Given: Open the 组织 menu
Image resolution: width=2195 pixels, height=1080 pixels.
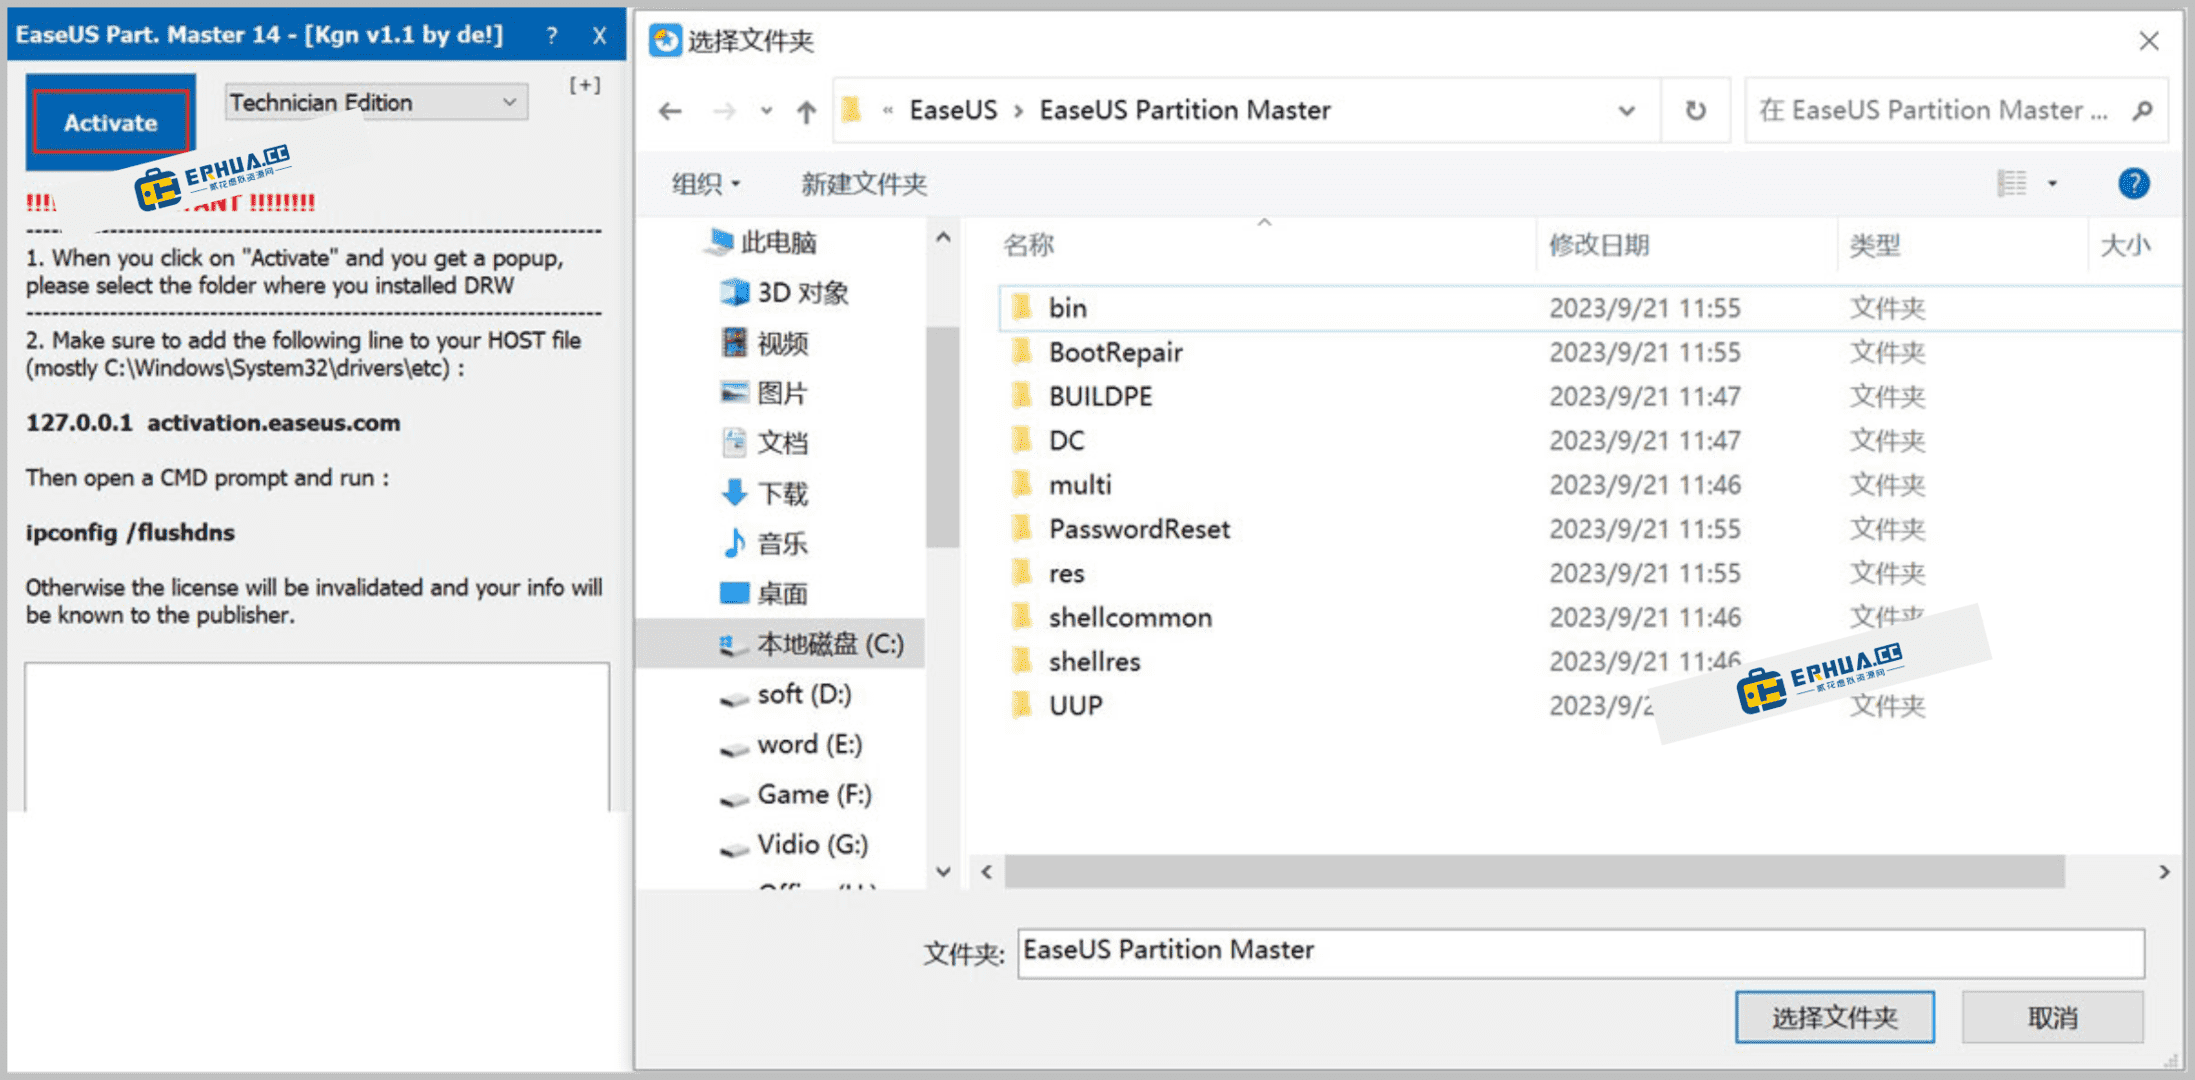Looking at the screenshot, I should [706, 184].
